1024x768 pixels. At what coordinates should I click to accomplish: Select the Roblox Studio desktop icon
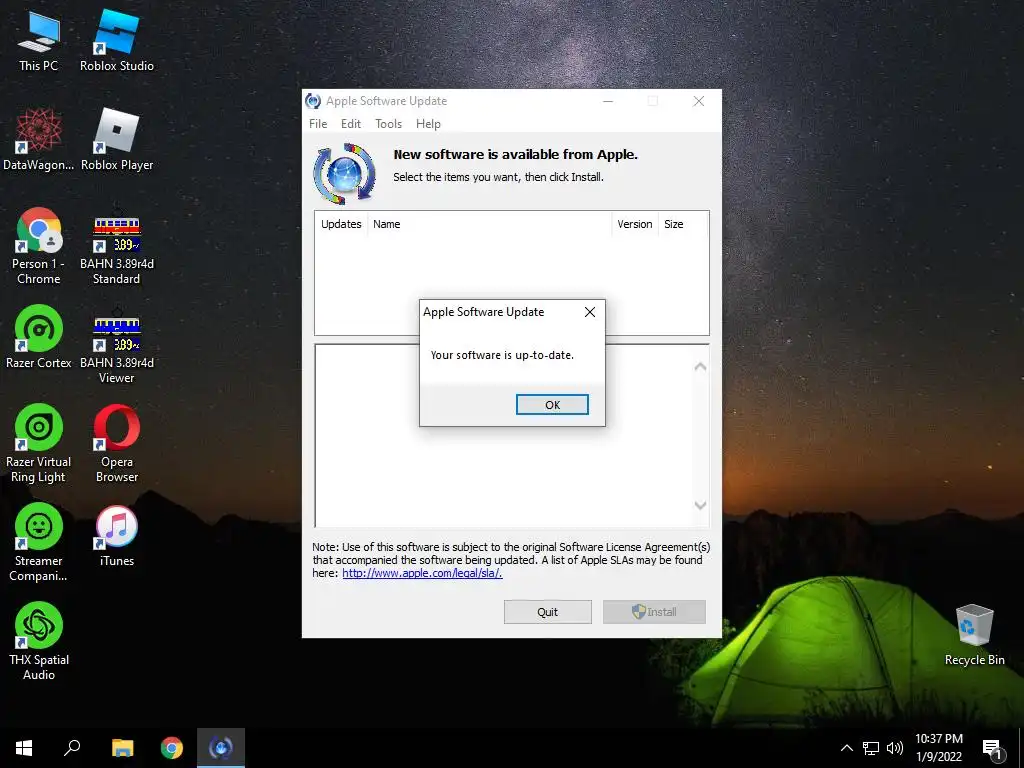[x=117, y=41]
